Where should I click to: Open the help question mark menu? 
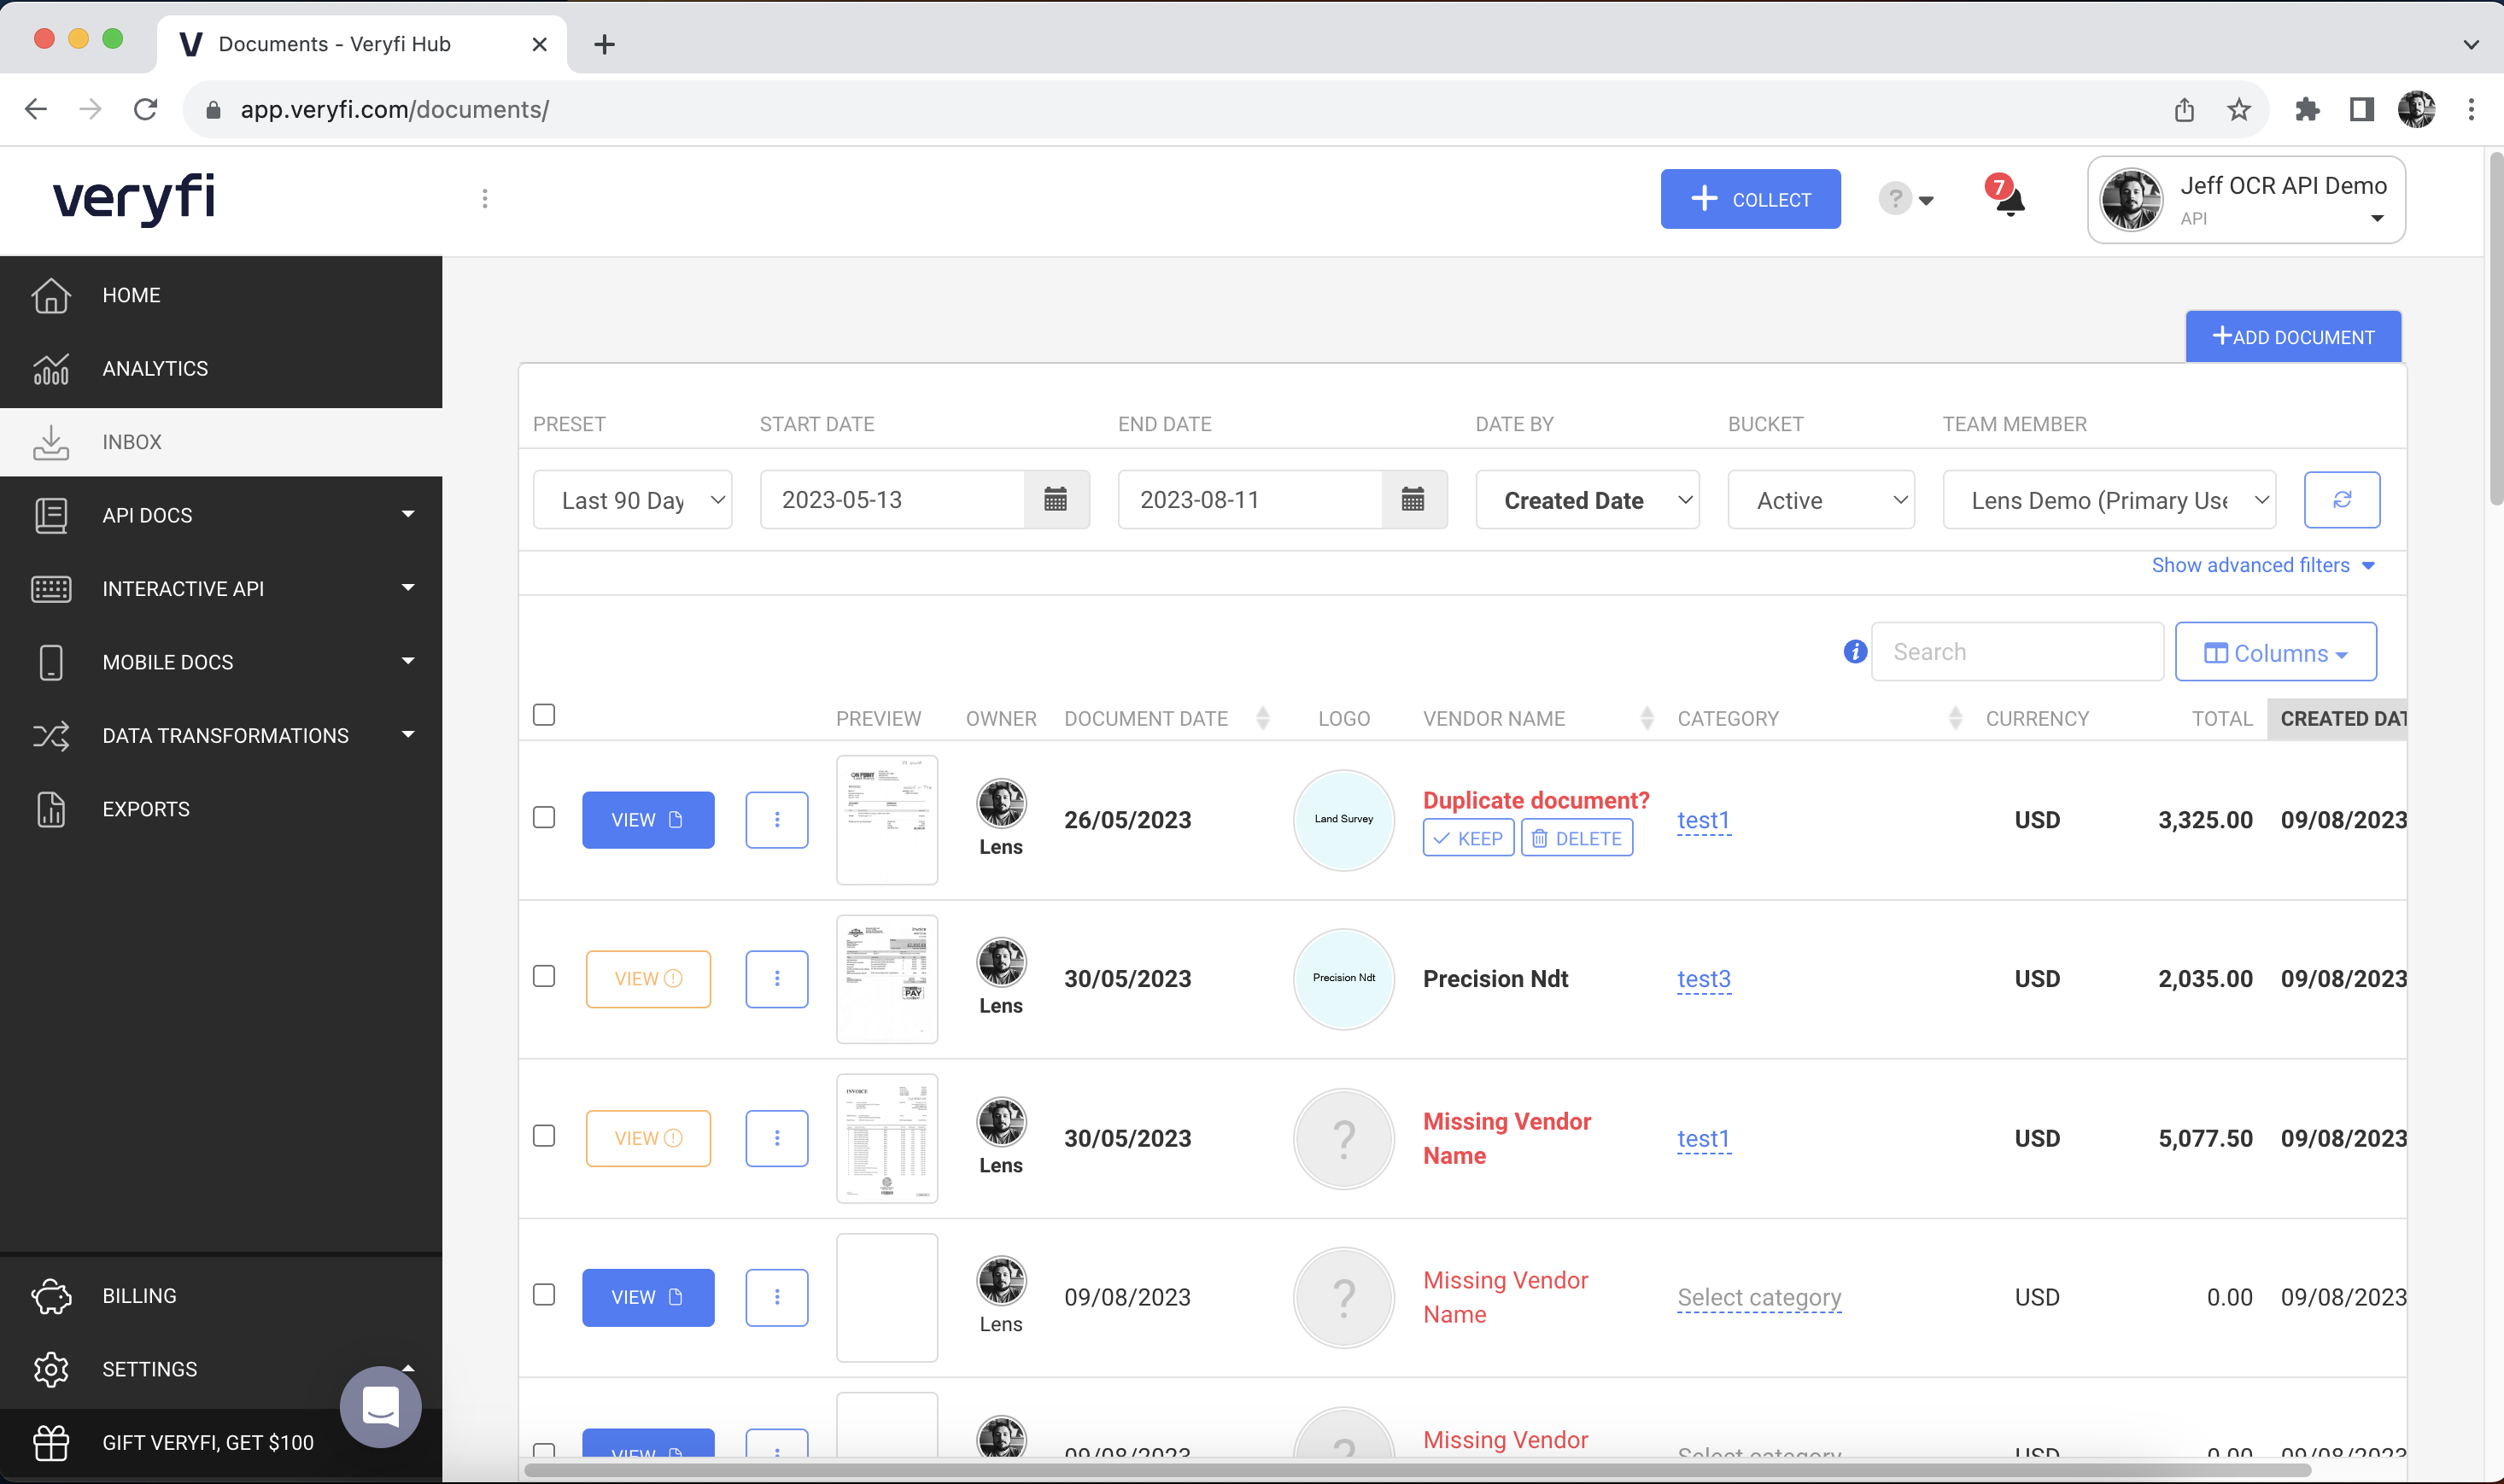(1905, 199)
